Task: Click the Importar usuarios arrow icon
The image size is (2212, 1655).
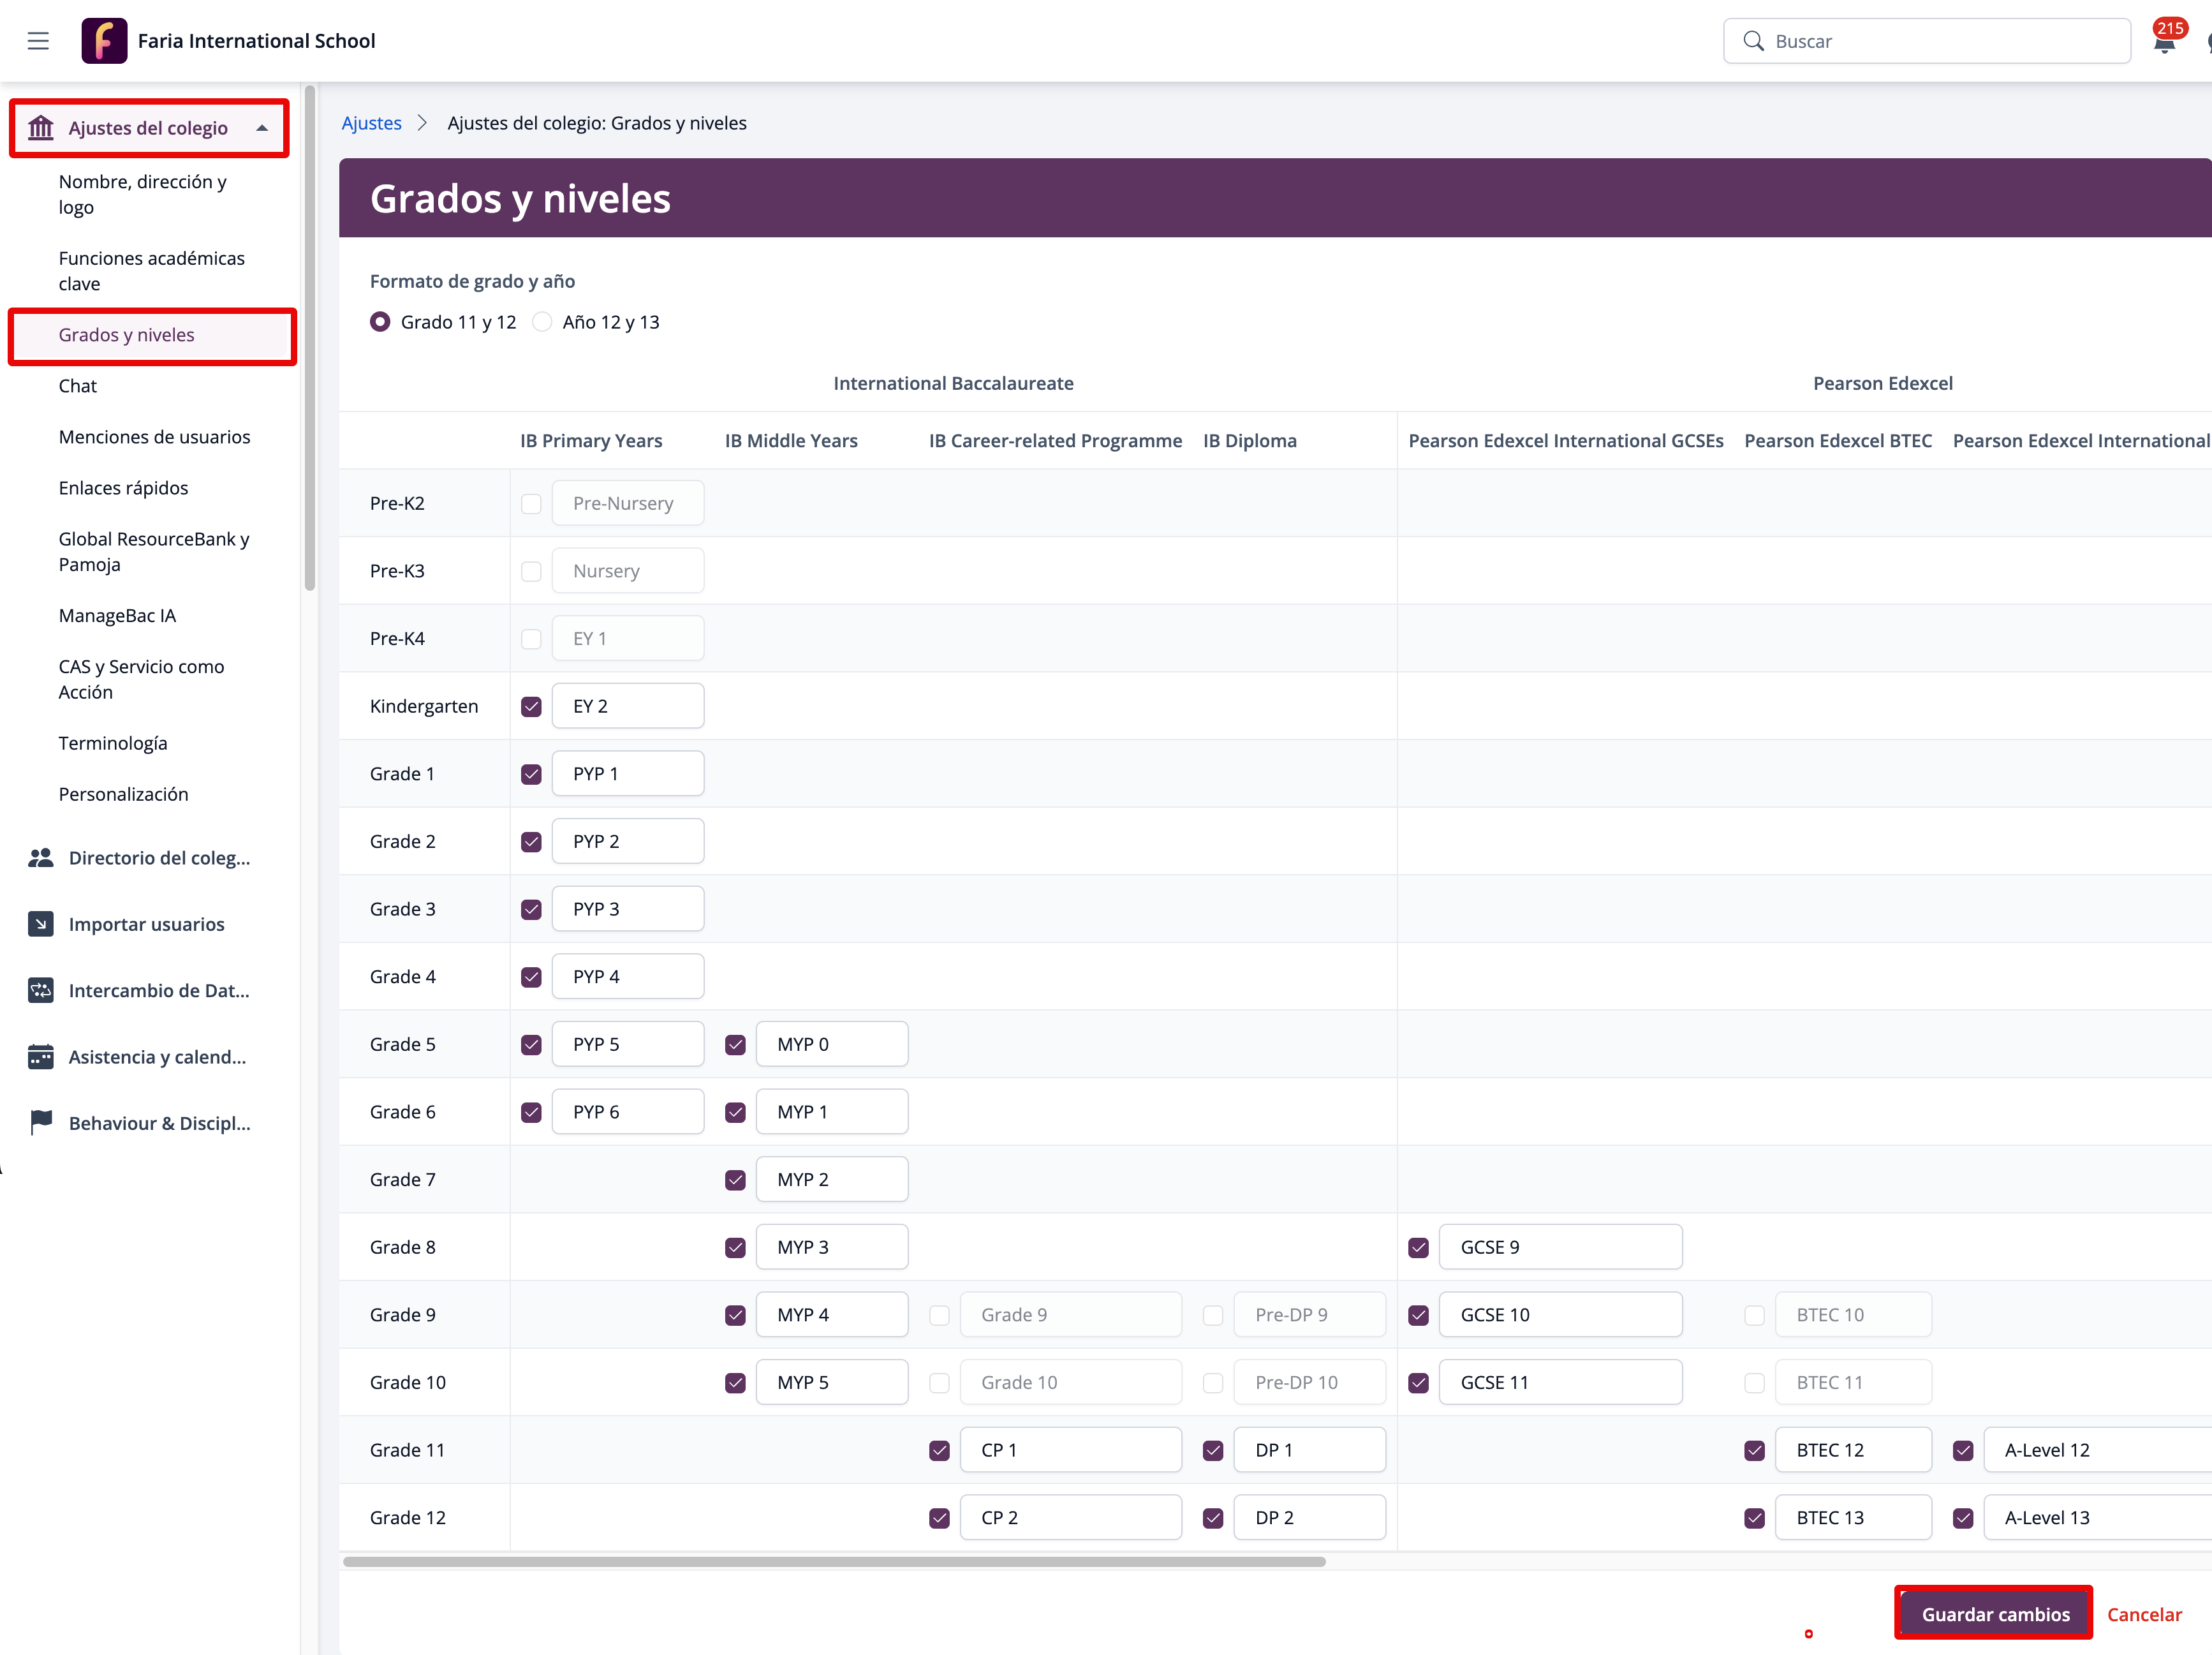Action: click(41, 924)
